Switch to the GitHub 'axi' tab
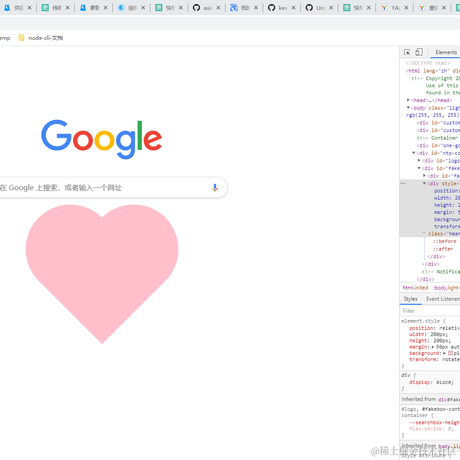This screenshot has width=460, height=460. [203, 8]
